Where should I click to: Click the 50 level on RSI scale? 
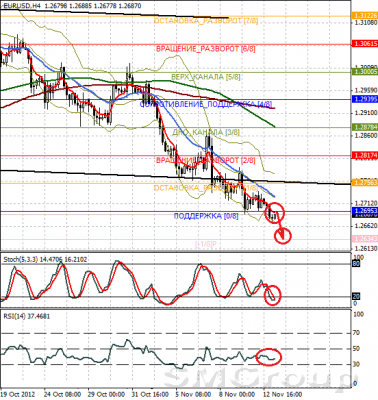(357, 349)
